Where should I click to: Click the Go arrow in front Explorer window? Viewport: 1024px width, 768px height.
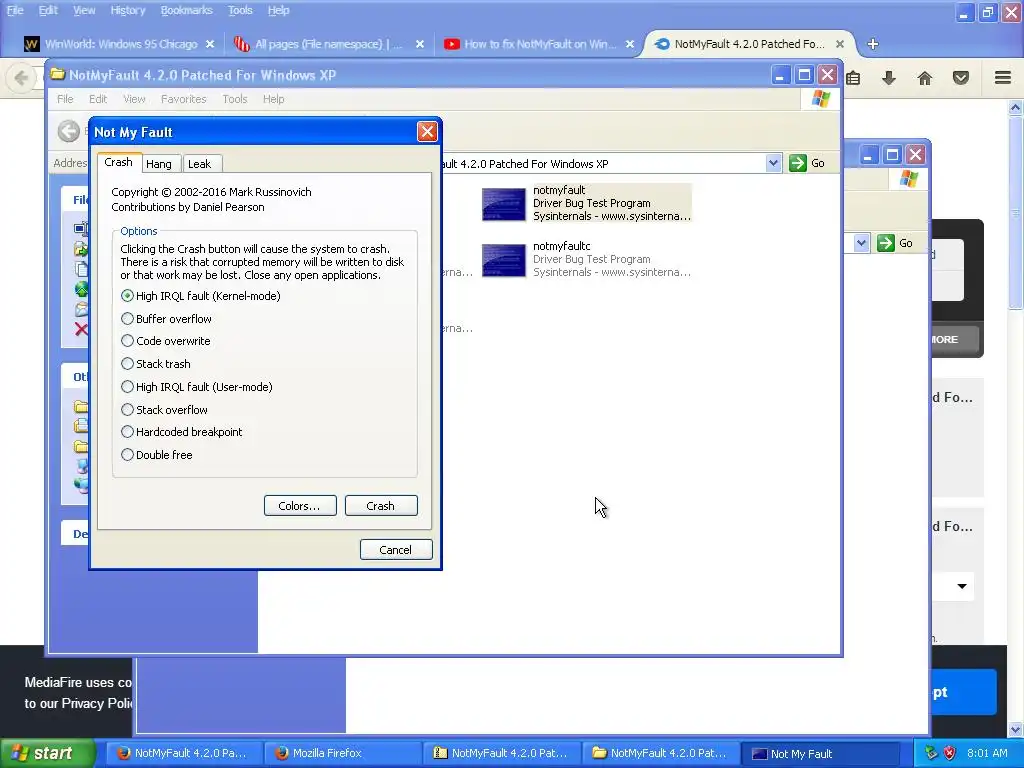pyautogui.click(x=797, y=163)
